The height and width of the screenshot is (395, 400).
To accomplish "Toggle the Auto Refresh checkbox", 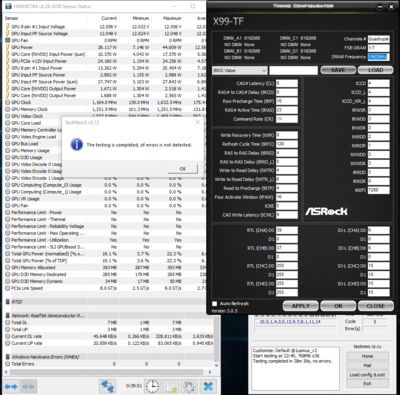I will pyautogui.click(x=215, y=304).
